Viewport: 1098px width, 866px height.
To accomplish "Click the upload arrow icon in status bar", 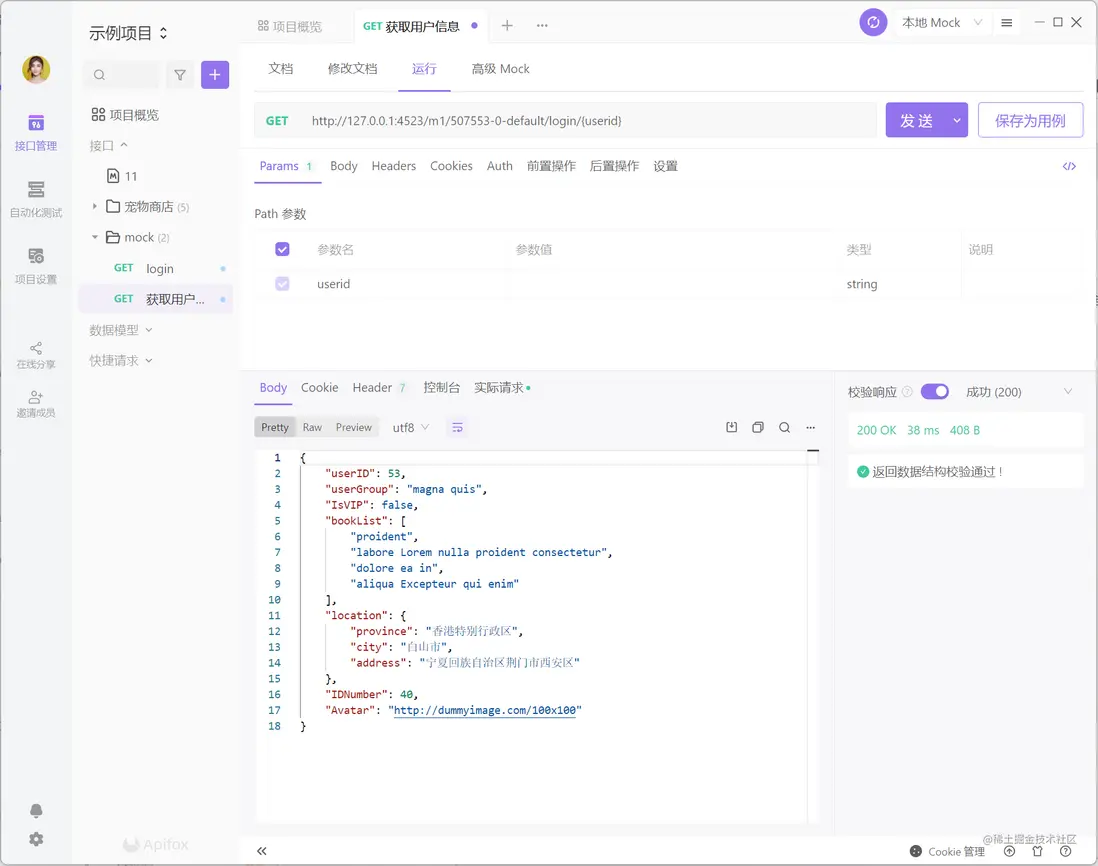I will coord(1009,851).
